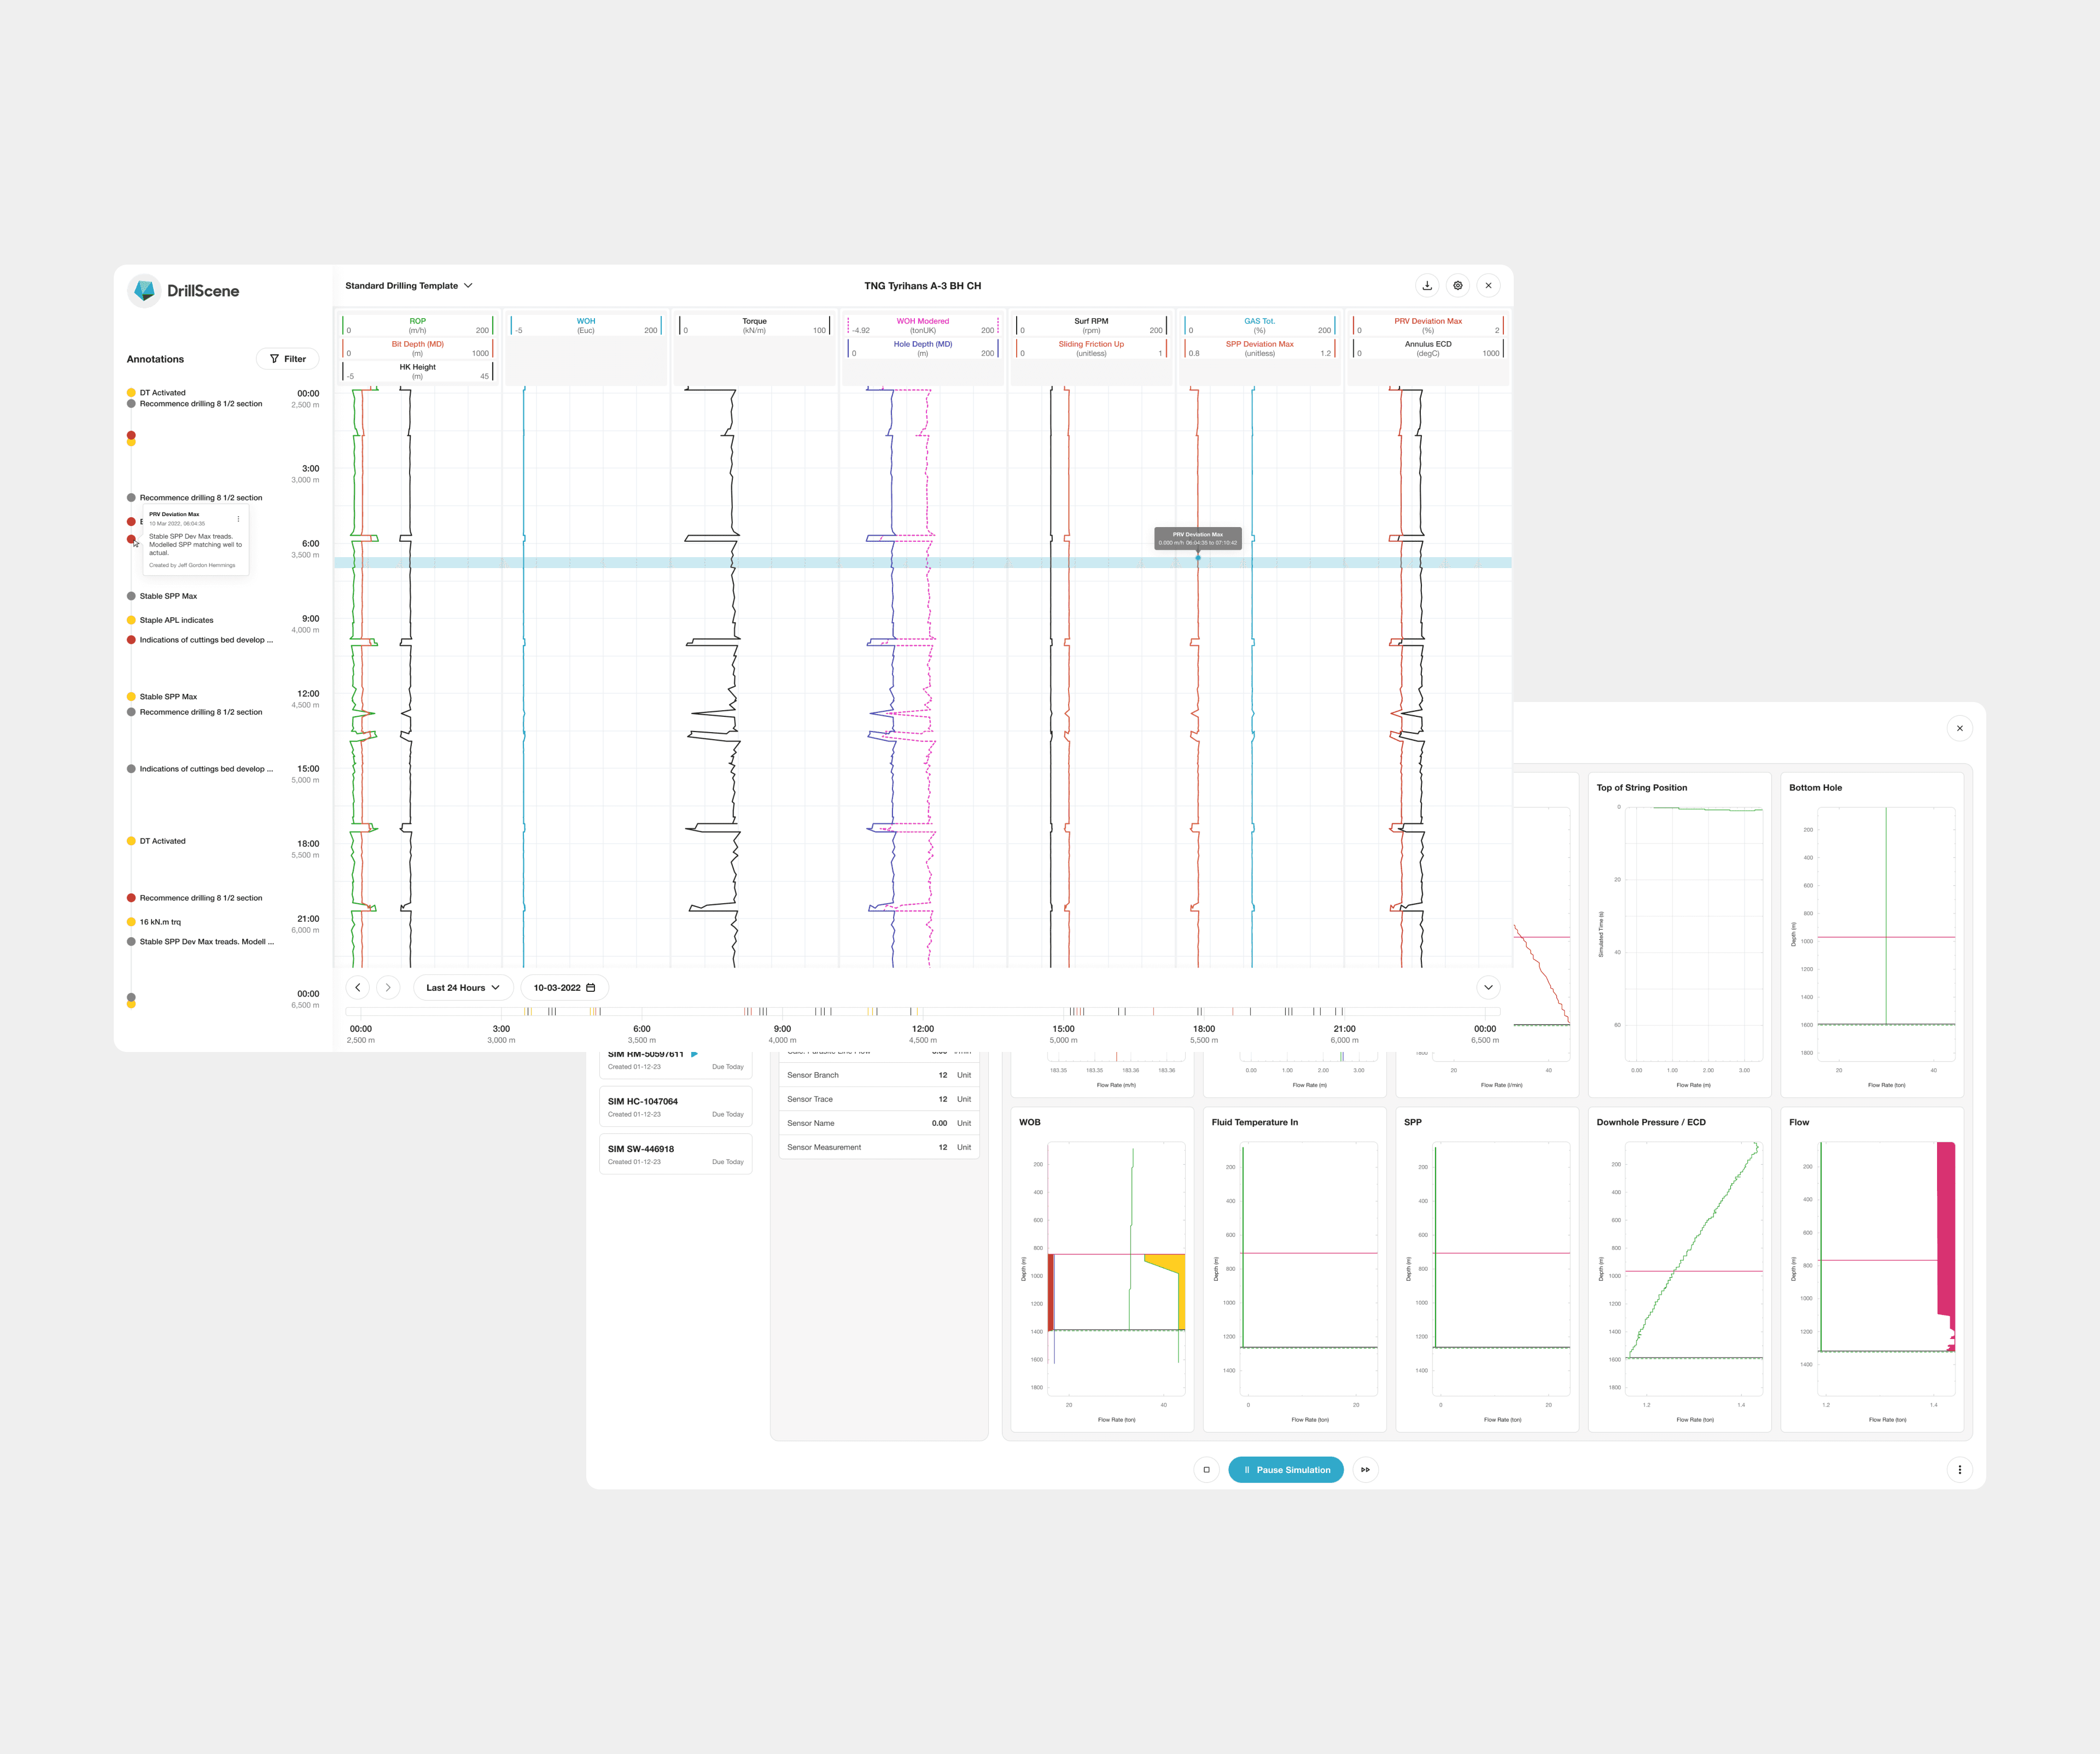Open chart settings gear icon
The image size is (2100, 1754).
point(1458,286)
